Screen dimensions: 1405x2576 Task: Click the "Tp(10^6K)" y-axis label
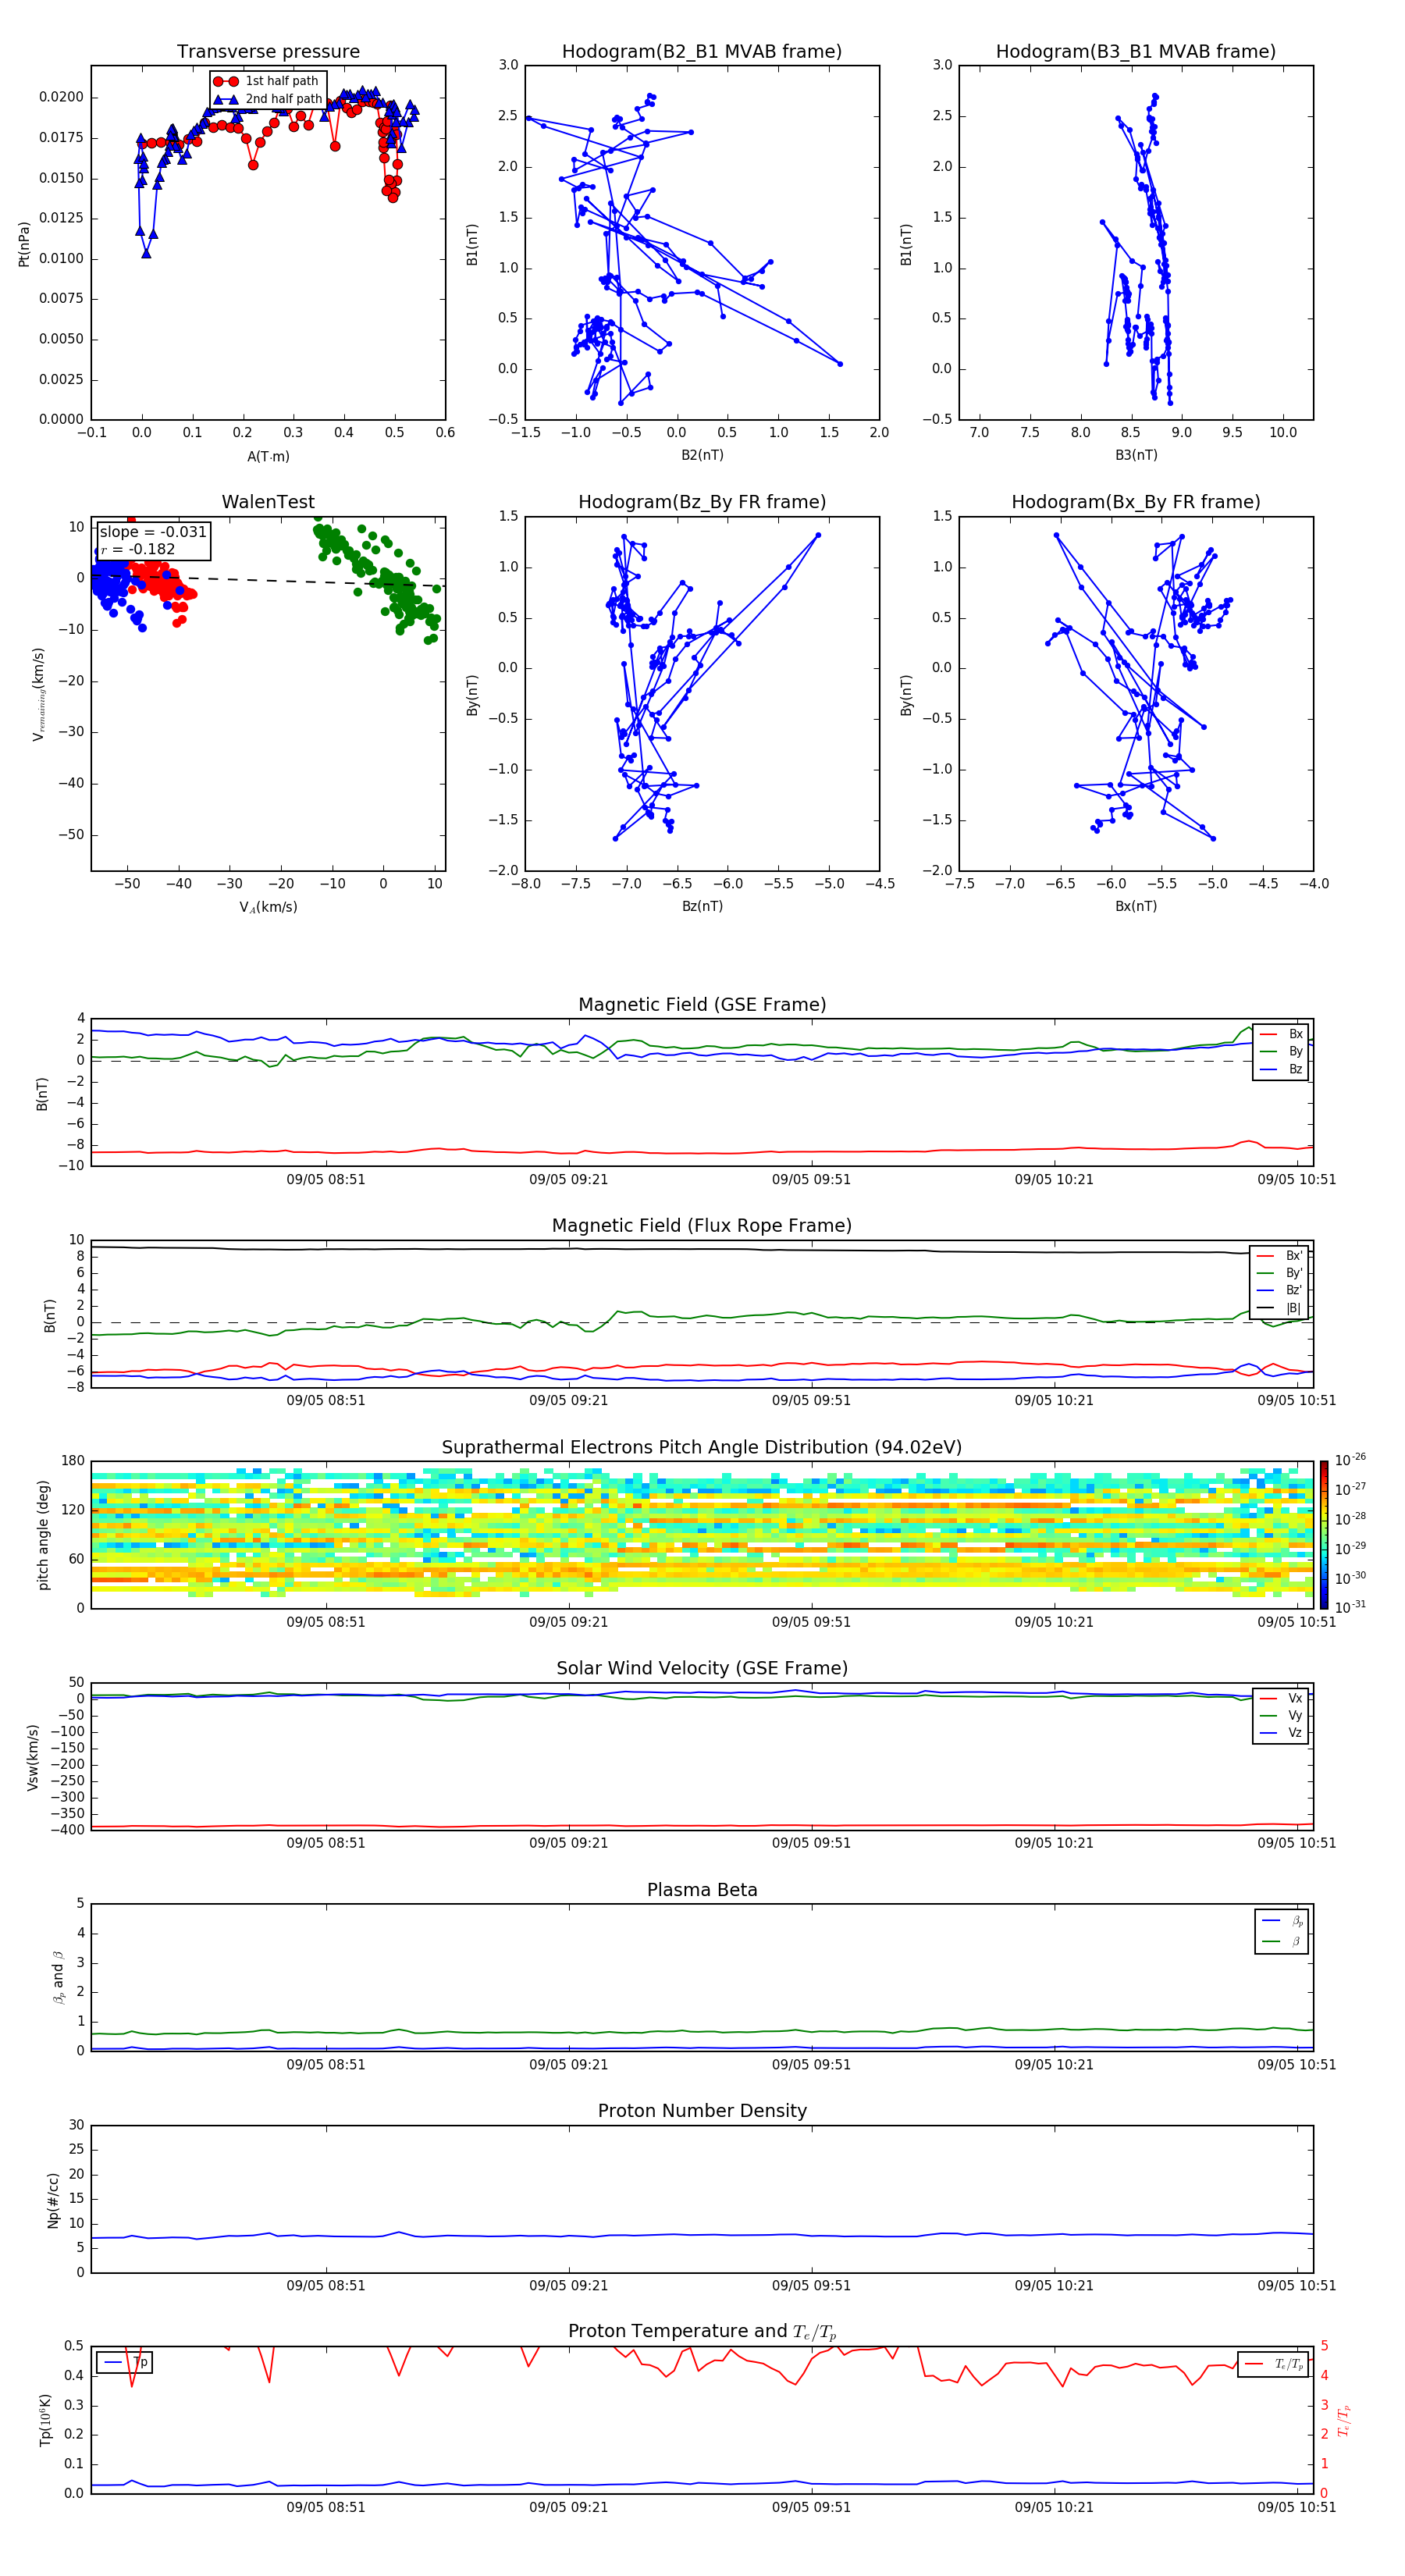pos(45,2420)
